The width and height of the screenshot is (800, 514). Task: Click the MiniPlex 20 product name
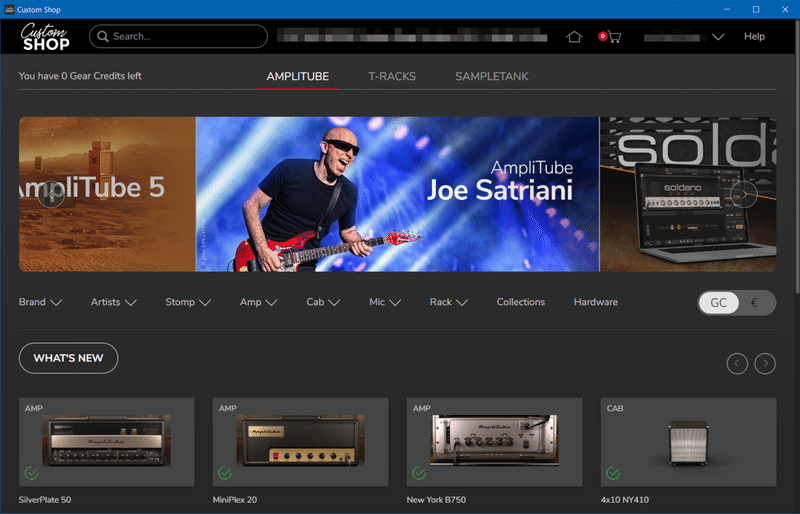pos(235,500)
